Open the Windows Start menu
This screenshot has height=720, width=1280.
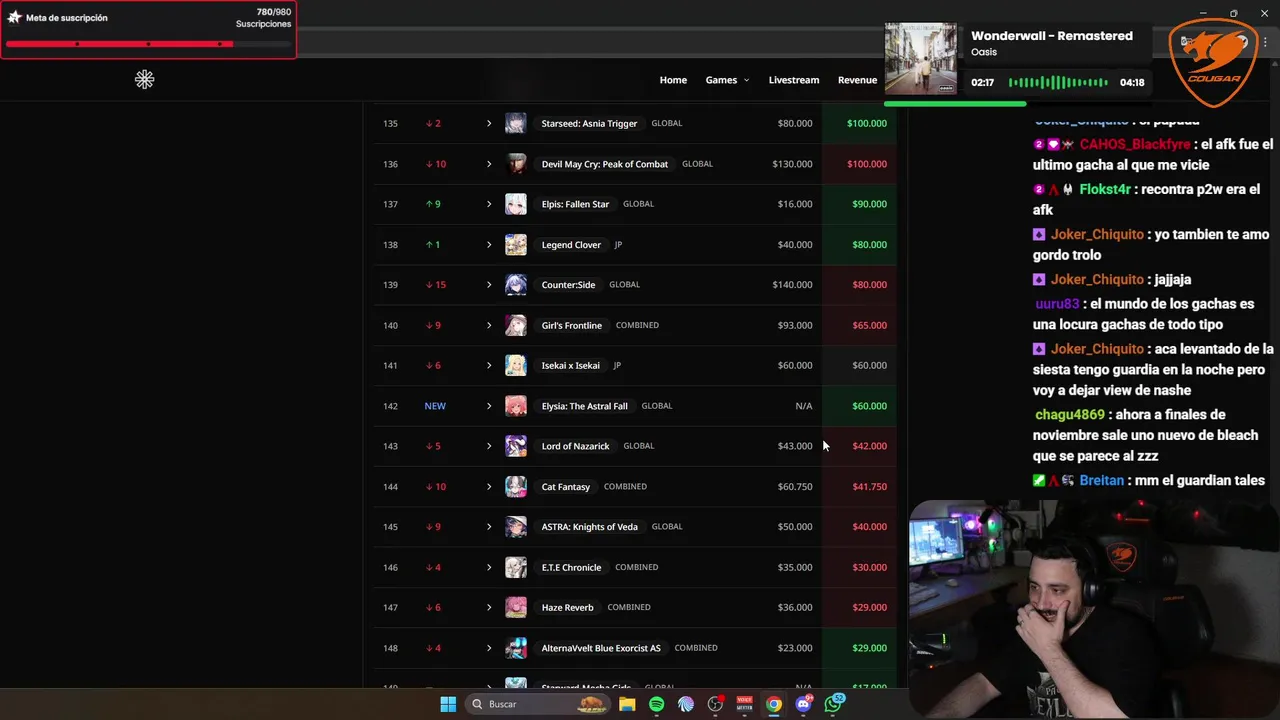(x=448, y=704)
